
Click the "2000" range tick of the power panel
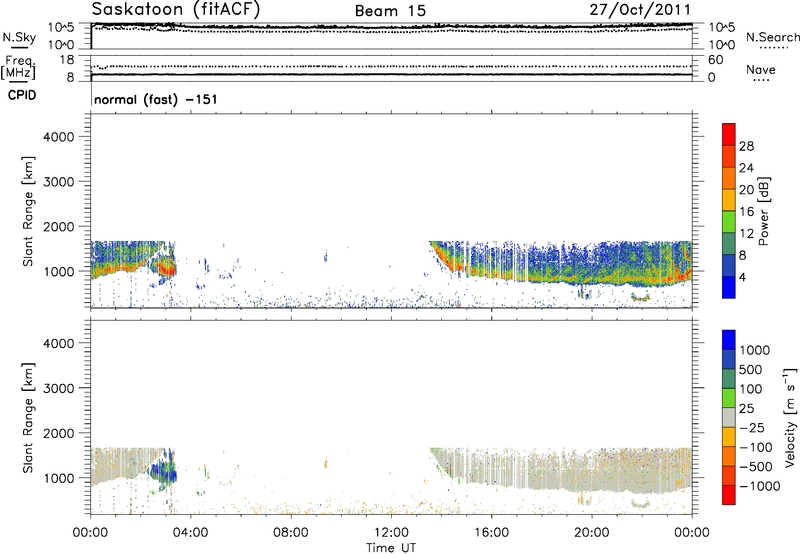pyautogui.click(x=58, y=226)
